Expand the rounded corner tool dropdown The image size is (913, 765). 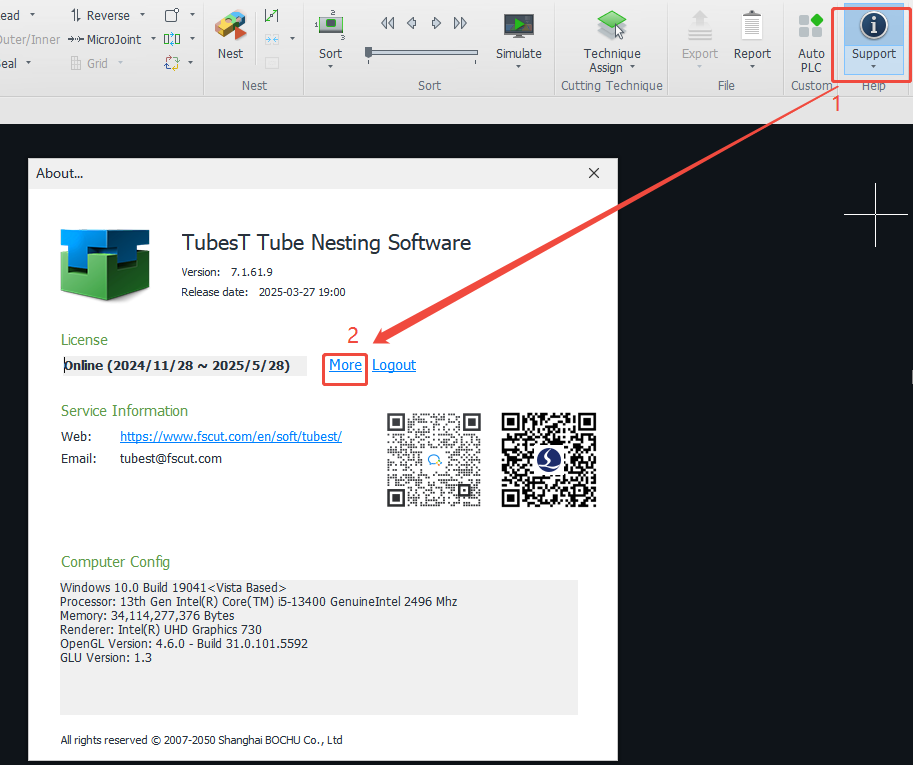[x=192, y=15]
